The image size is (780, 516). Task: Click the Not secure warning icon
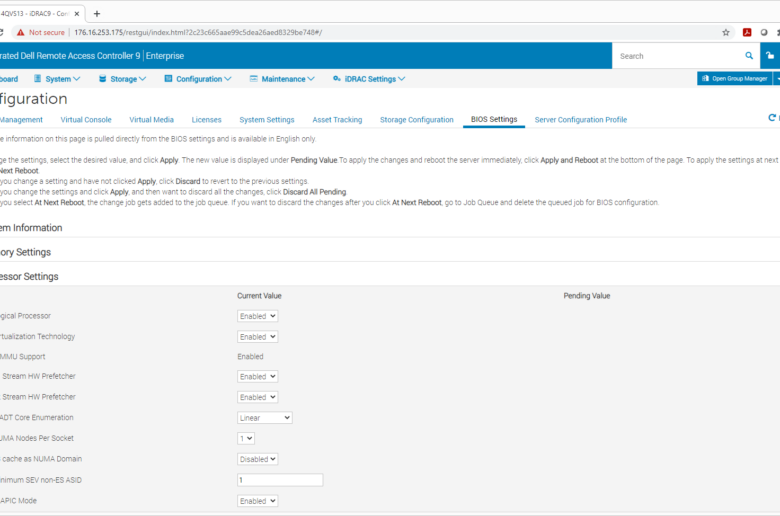pos(20,32)
